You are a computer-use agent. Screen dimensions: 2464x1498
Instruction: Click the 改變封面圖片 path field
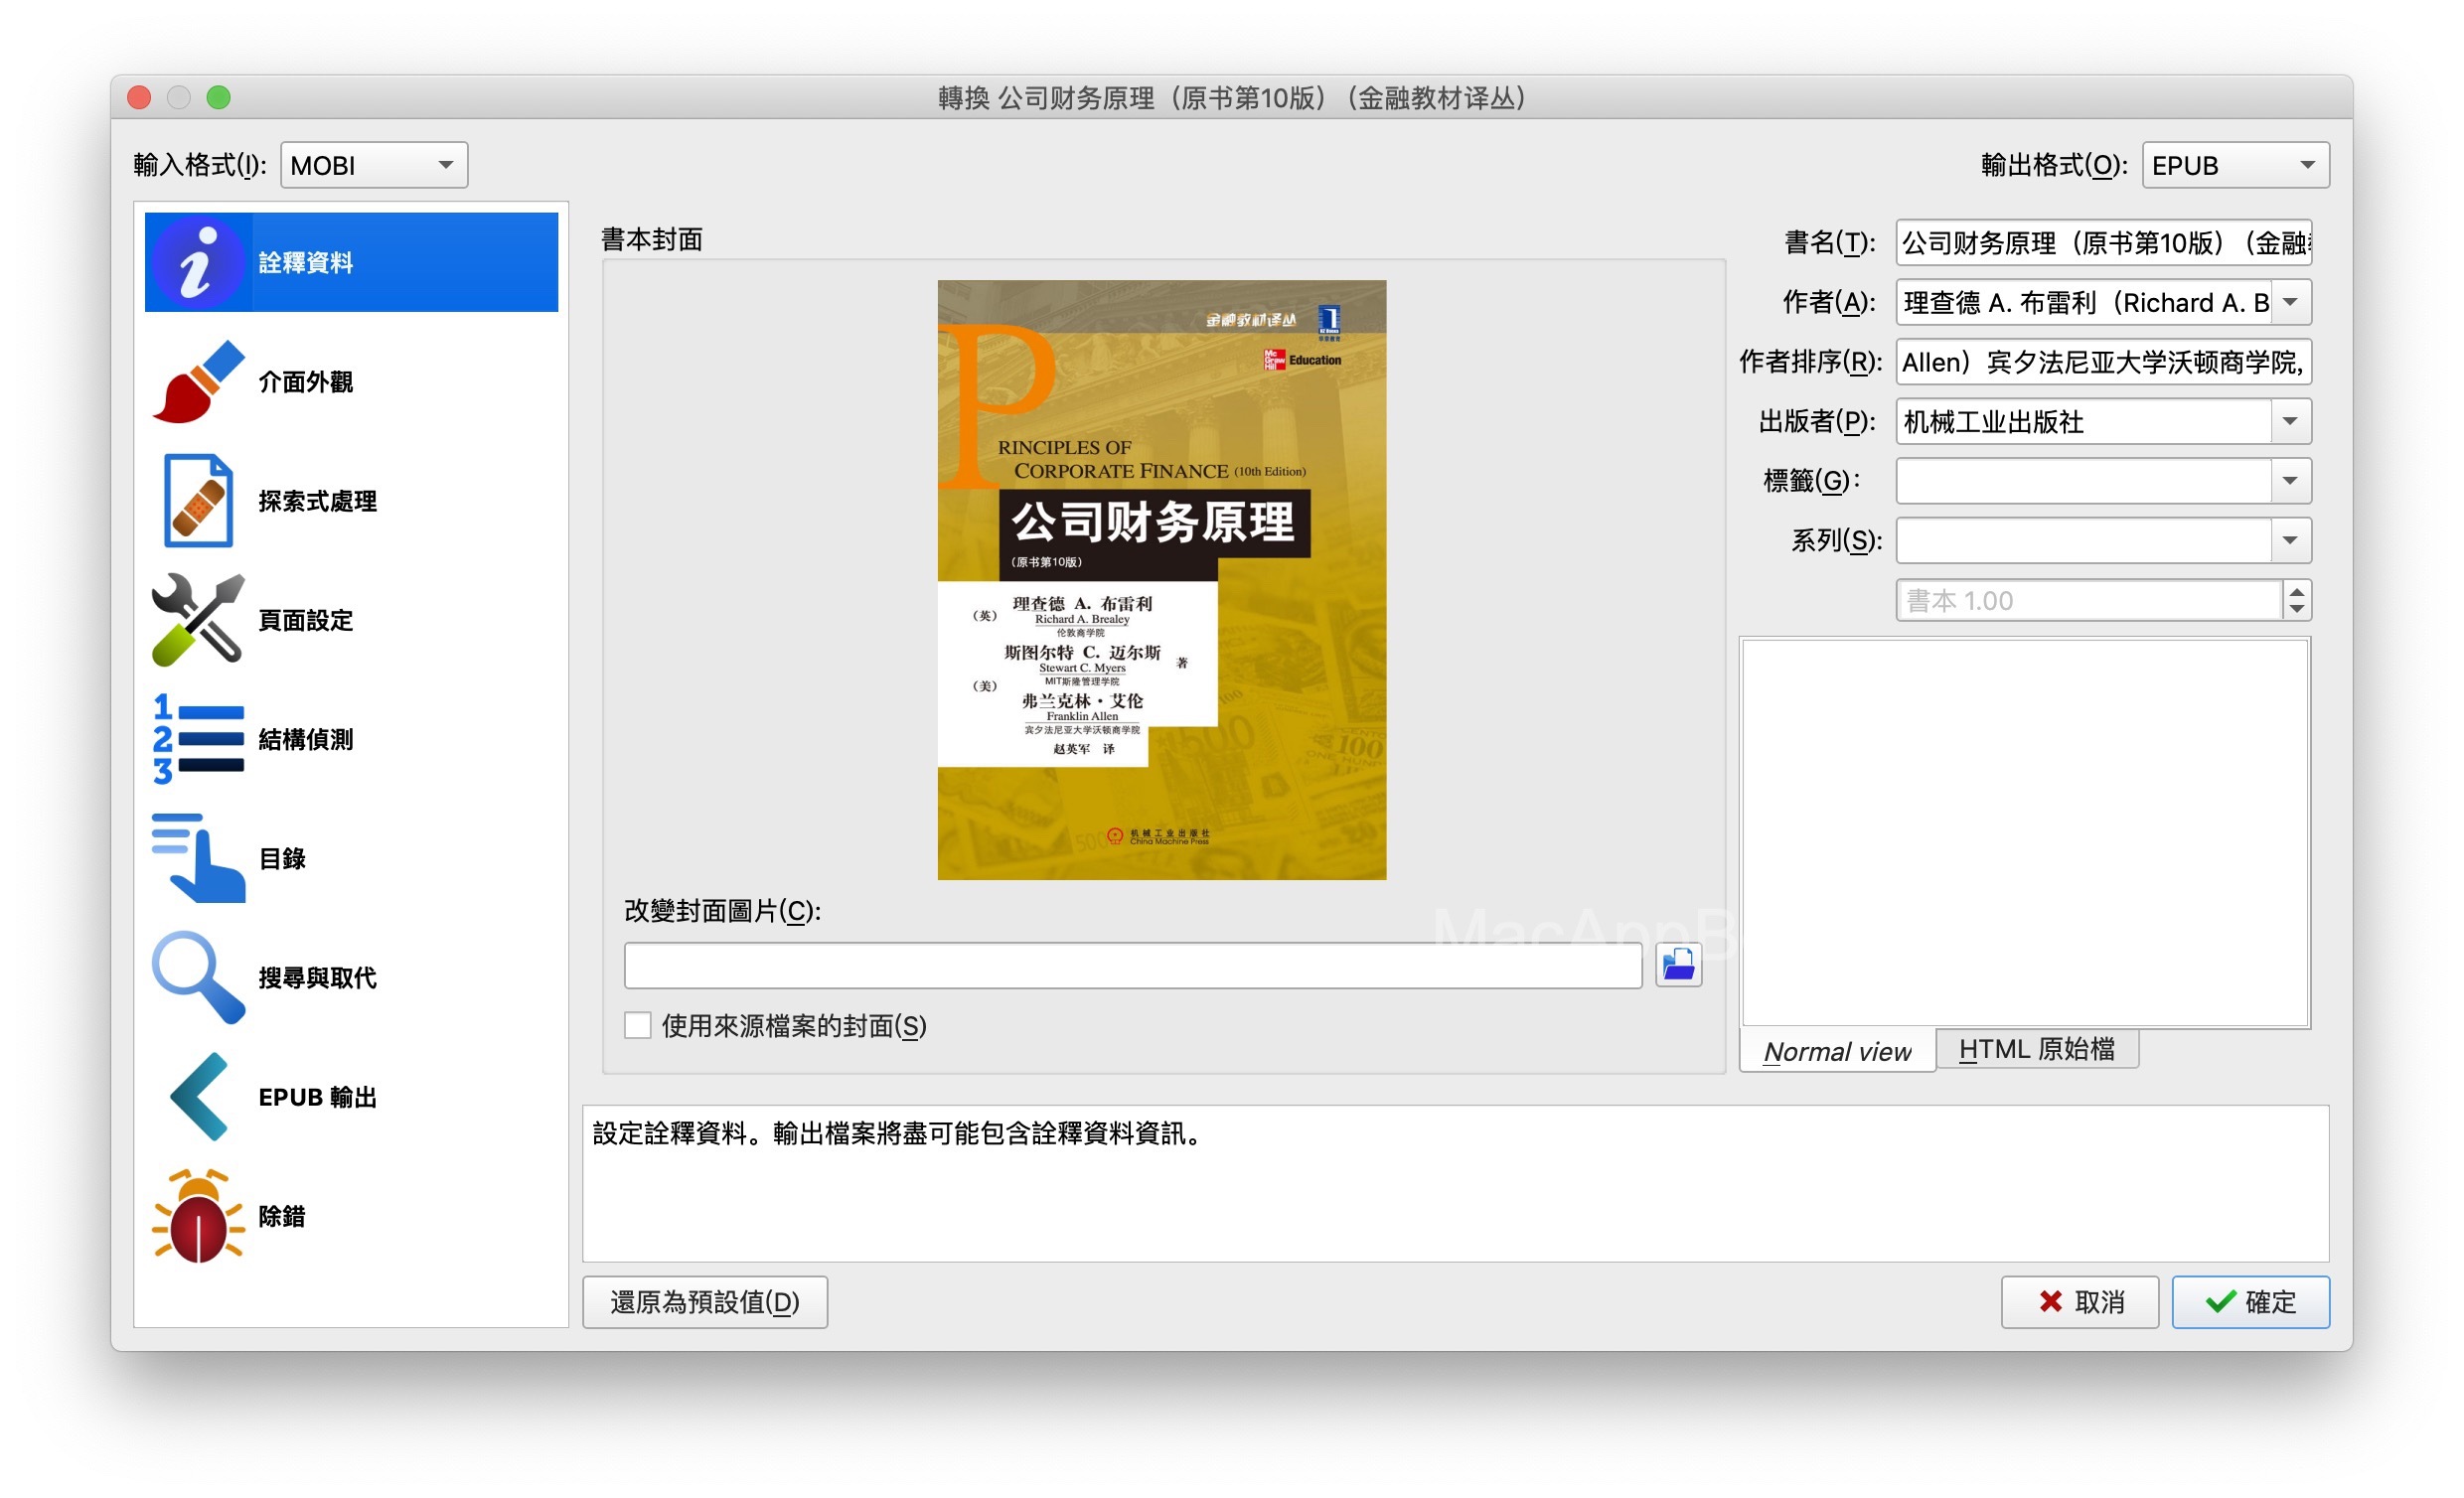[1132, 965]
